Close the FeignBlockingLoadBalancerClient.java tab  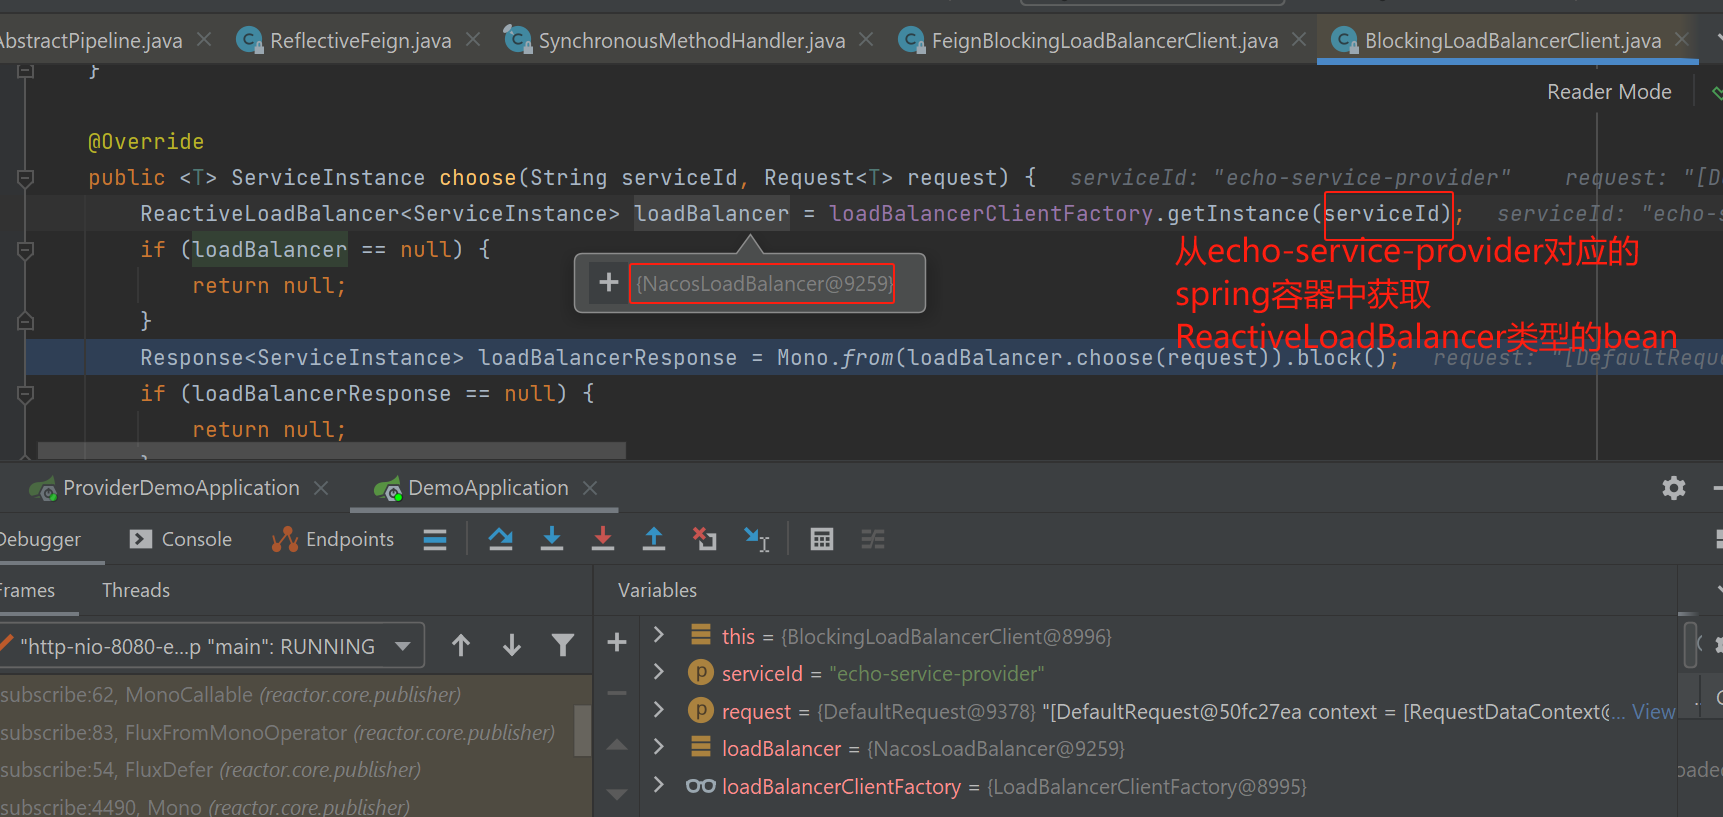[1299, 39]
